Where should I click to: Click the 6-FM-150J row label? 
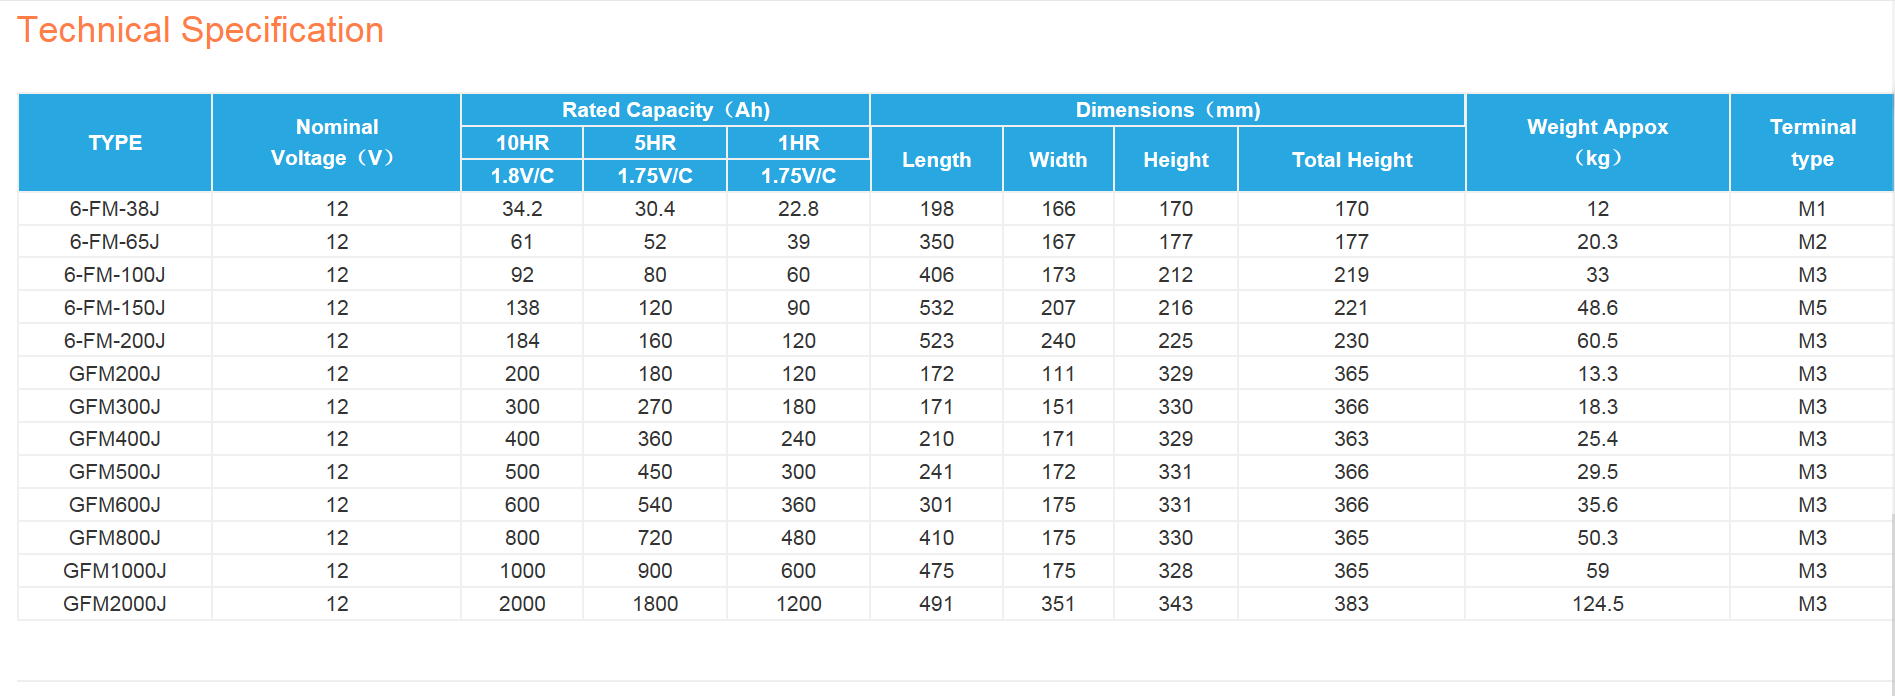pyautogui.click(x=115, y=308)
